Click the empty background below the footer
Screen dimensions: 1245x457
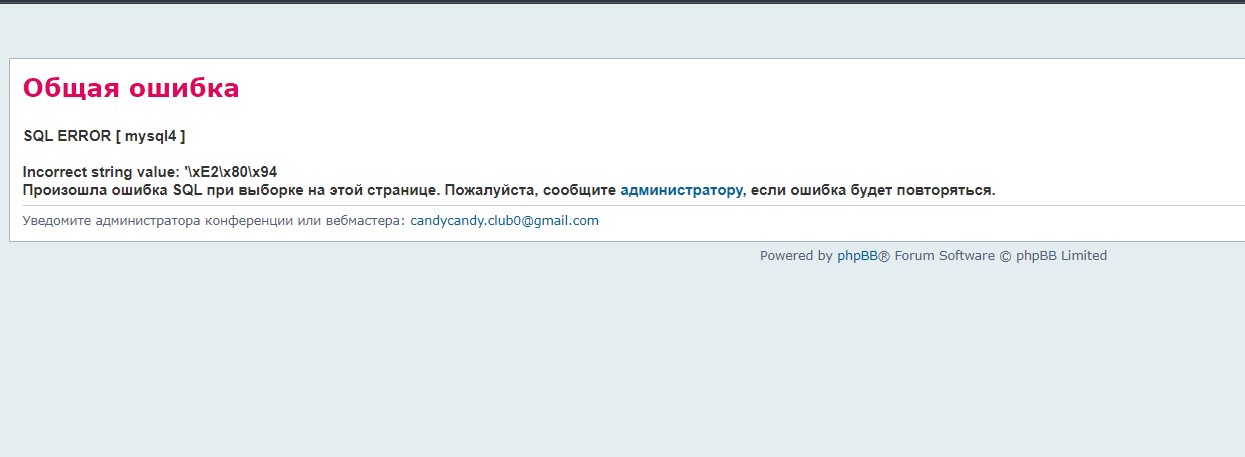pos(622,360)
